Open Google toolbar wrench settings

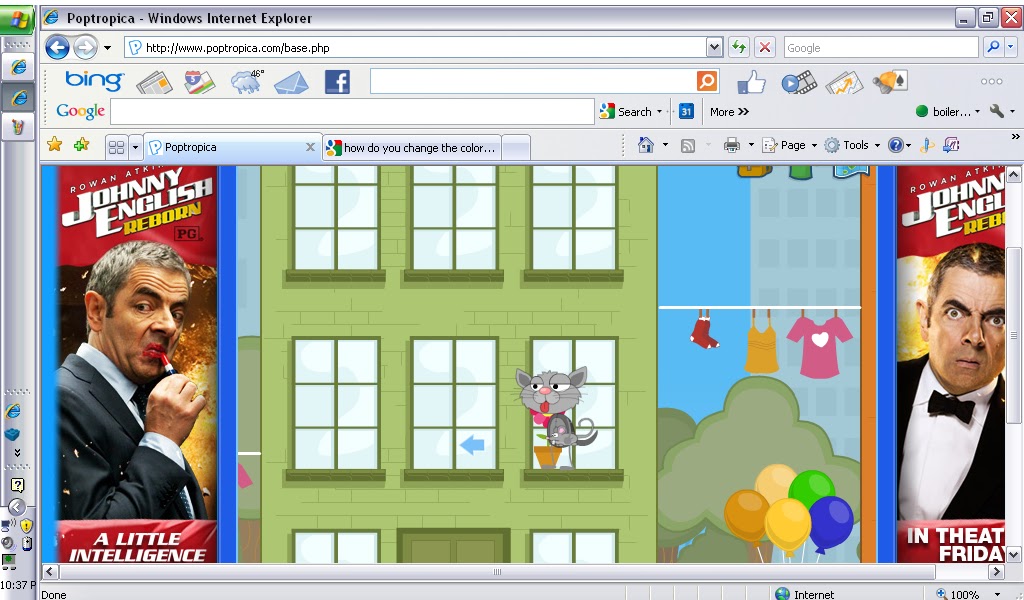(x=997, y=111)
